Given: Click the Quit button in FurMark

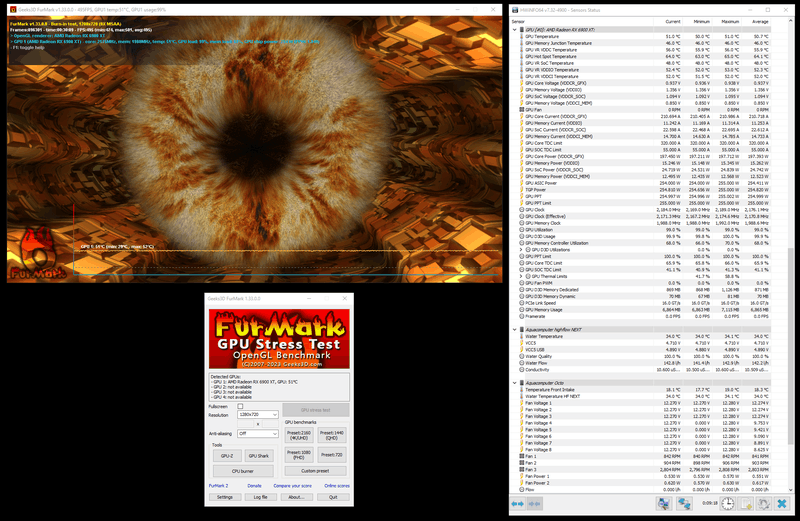Looking at the screenshot, I should pos(333,497).
